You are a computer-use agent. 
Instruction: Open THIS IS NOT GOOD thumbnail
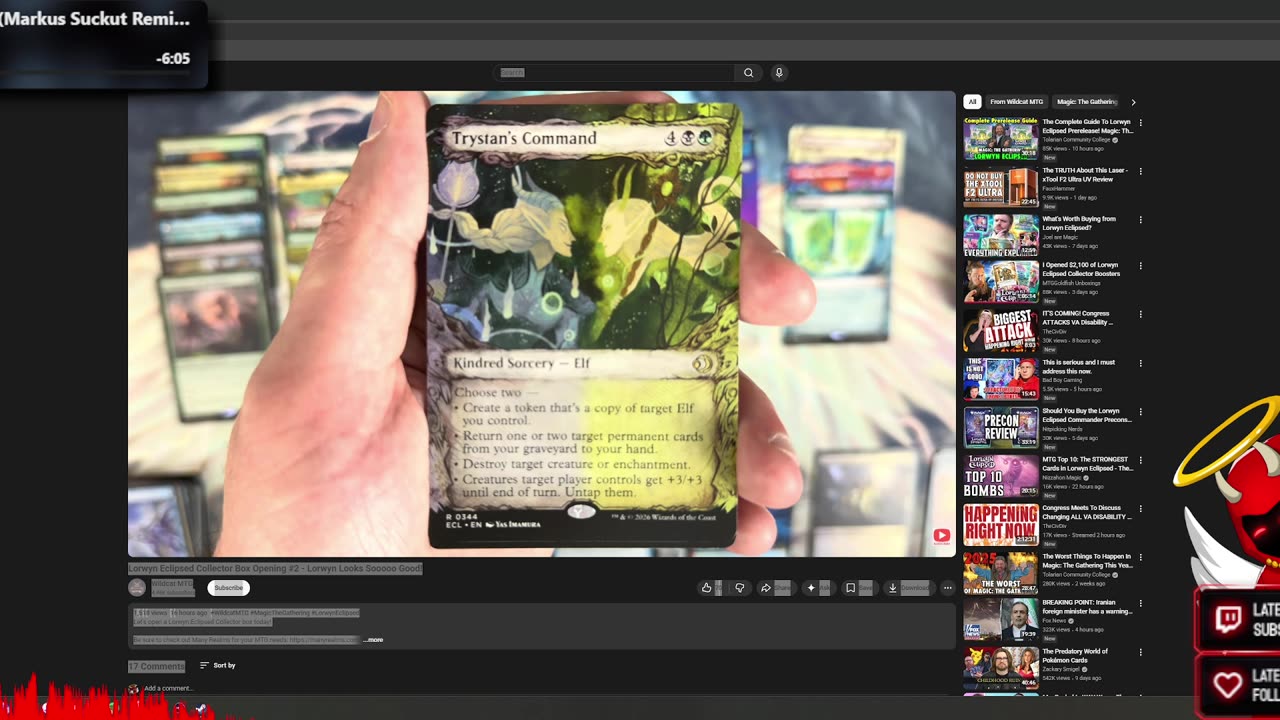[1001, 379]
